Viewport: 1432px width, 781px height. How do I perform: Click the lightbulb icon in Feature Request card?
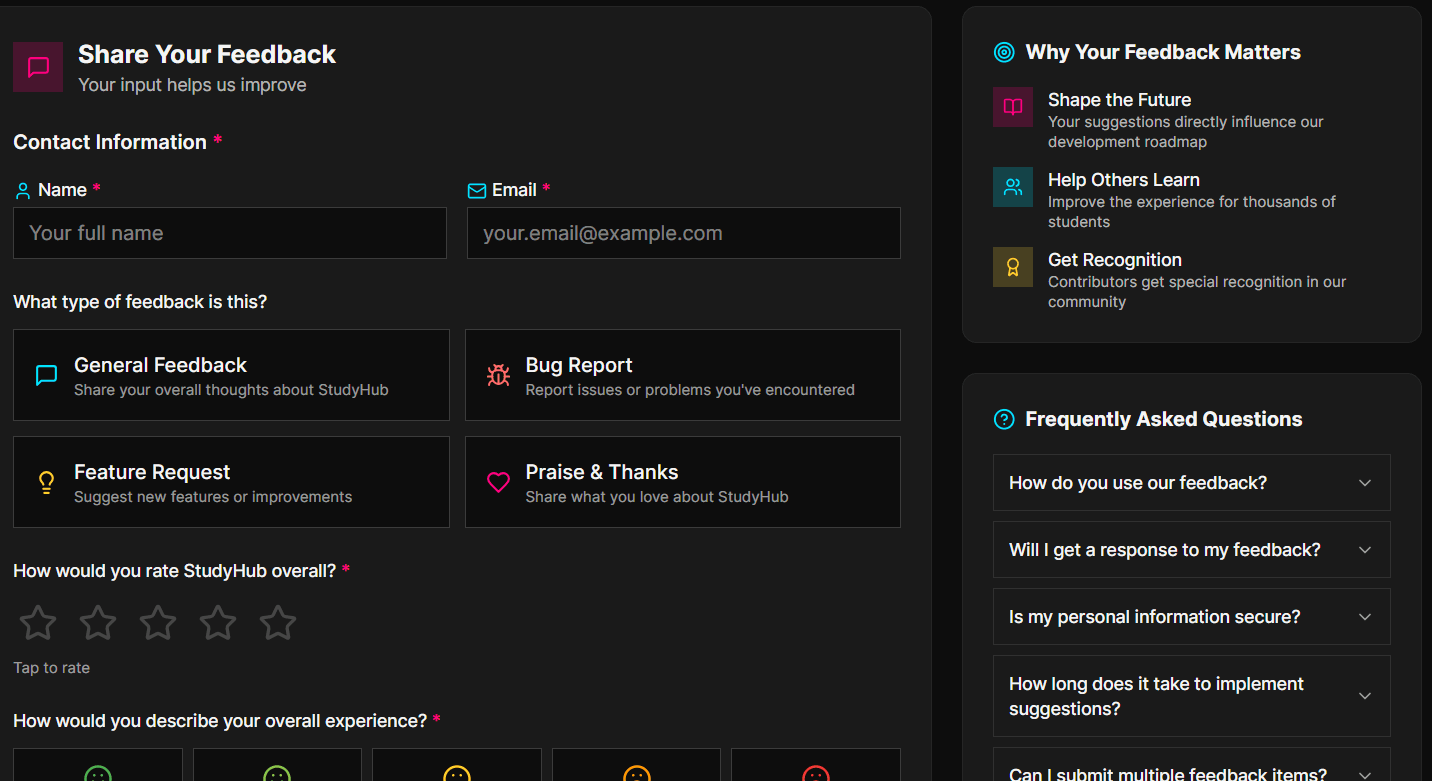(46, 482)
